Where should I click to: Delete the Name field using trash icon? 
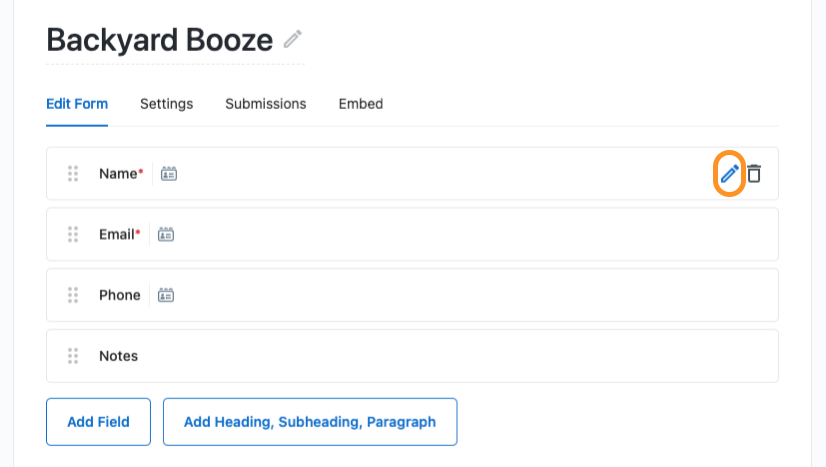click(754, 174)
